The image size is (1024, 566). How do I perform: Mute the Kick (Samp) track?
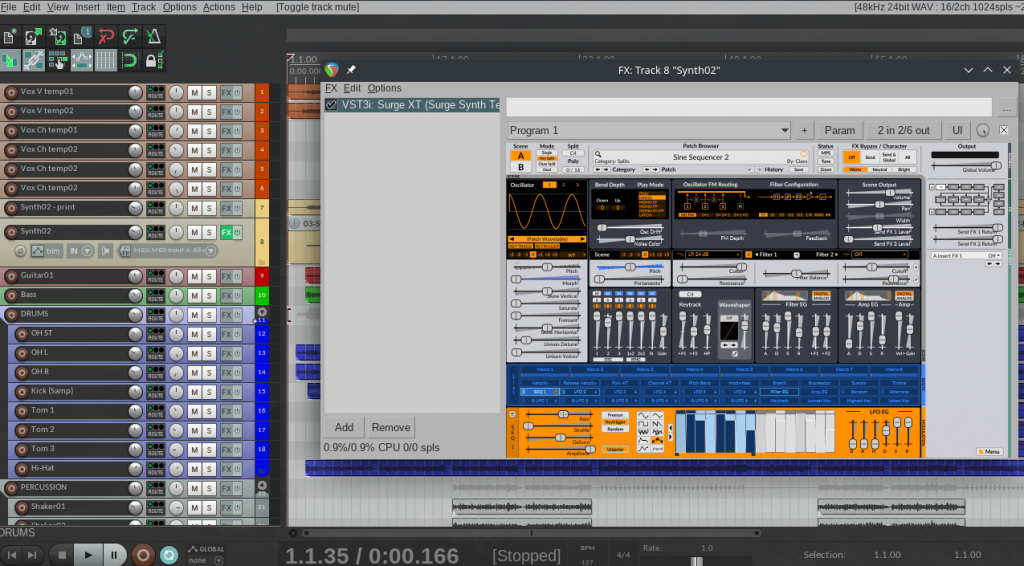pyautogui.click(x=194, y=392)
